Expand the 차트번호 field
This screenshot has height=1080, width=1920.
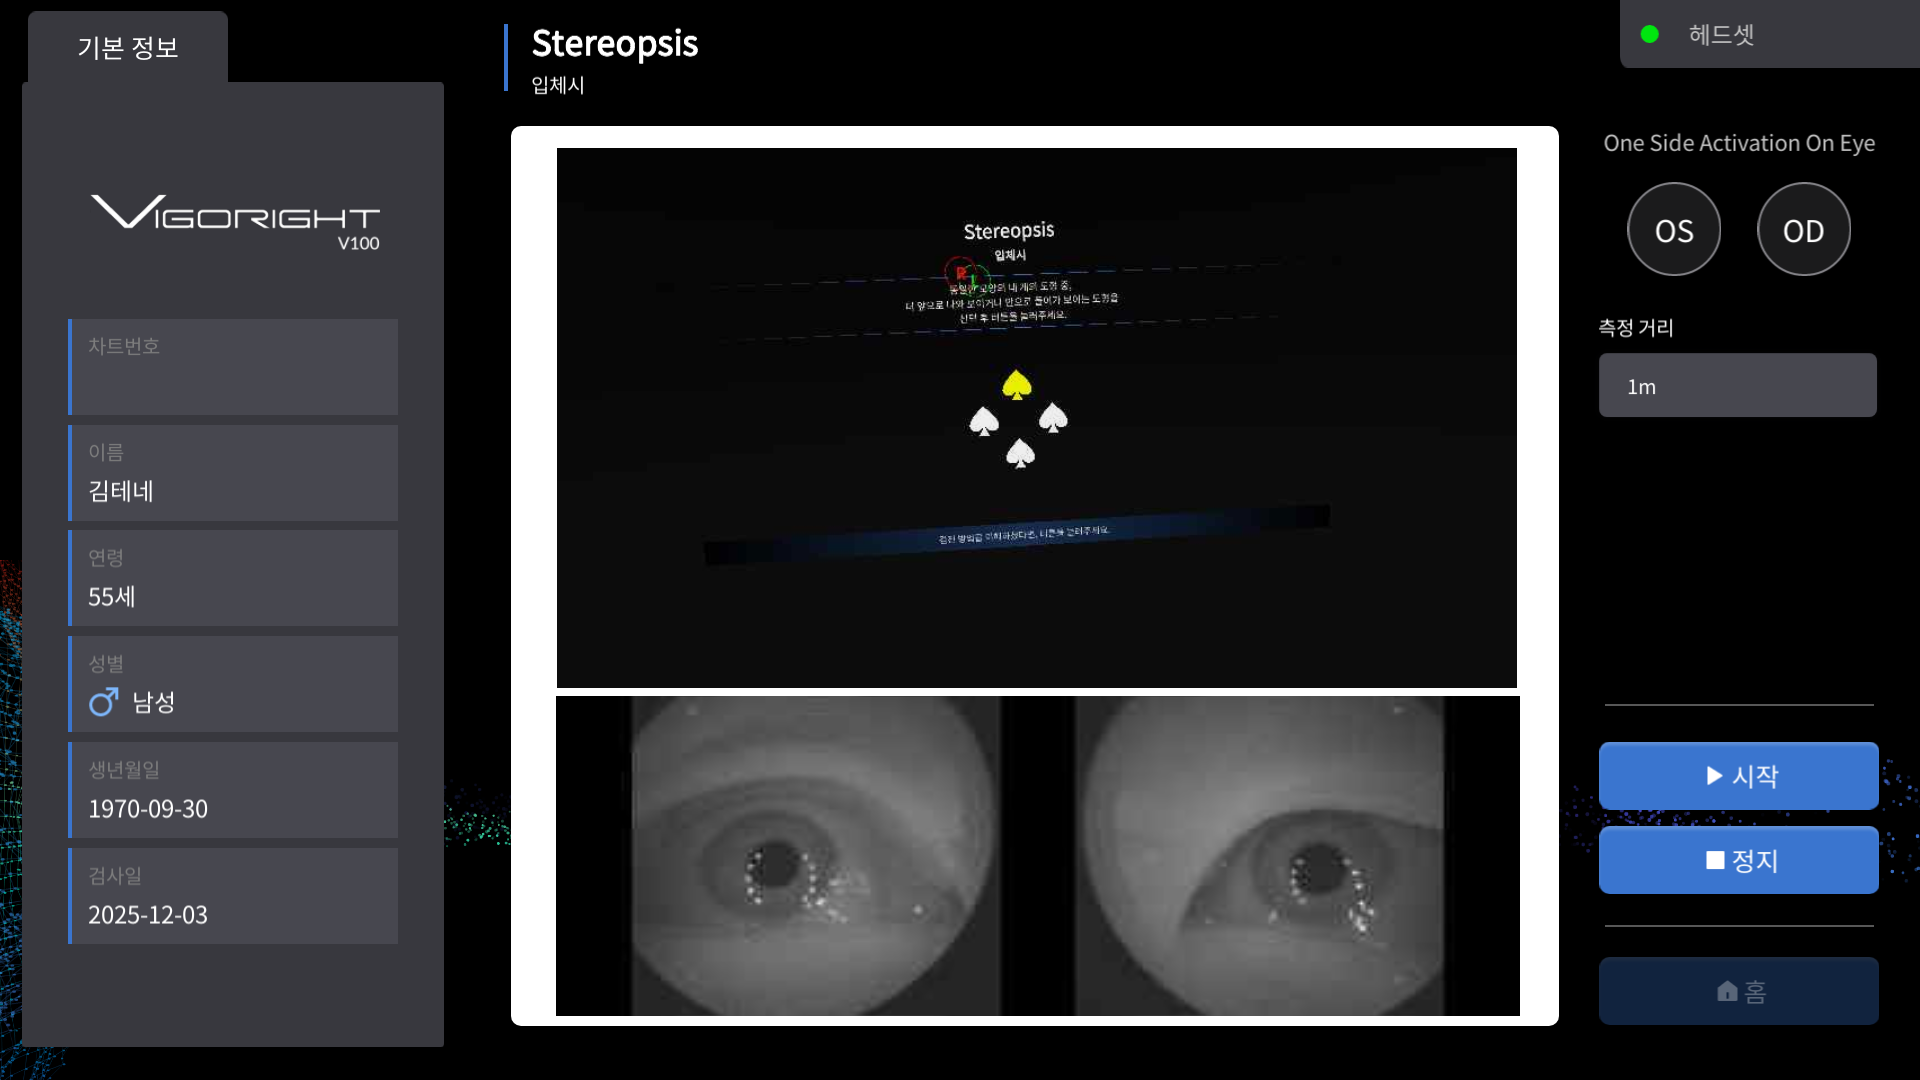coord(233,367)
